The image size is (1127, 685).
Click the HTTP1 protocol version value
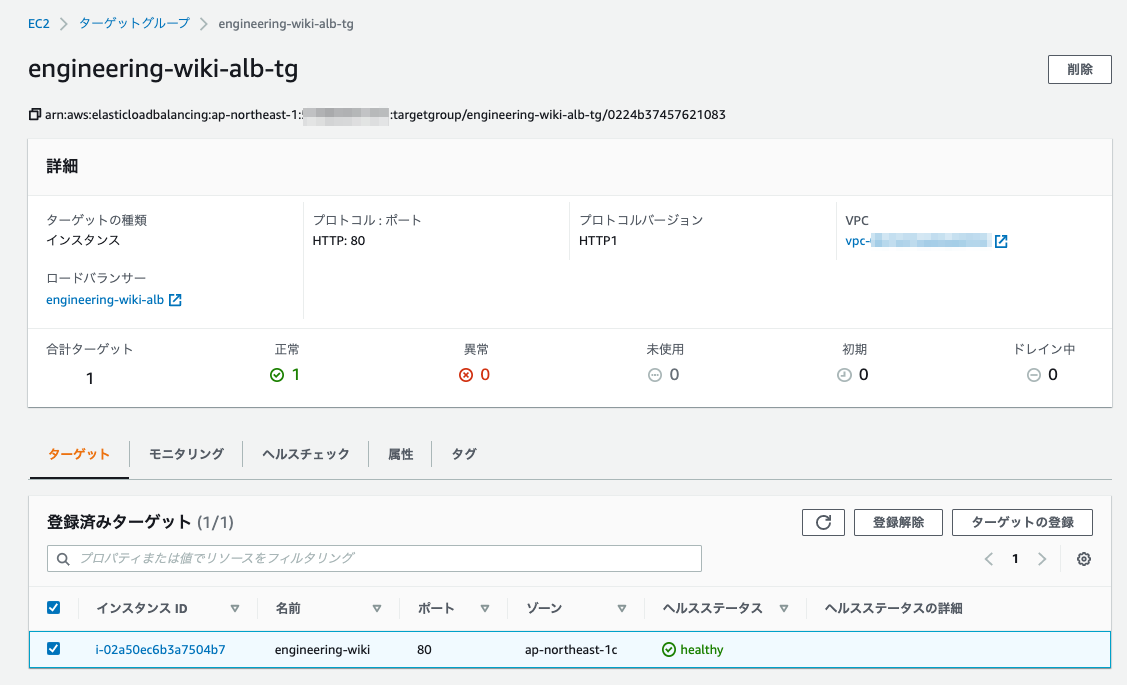(x=598, y=241)
